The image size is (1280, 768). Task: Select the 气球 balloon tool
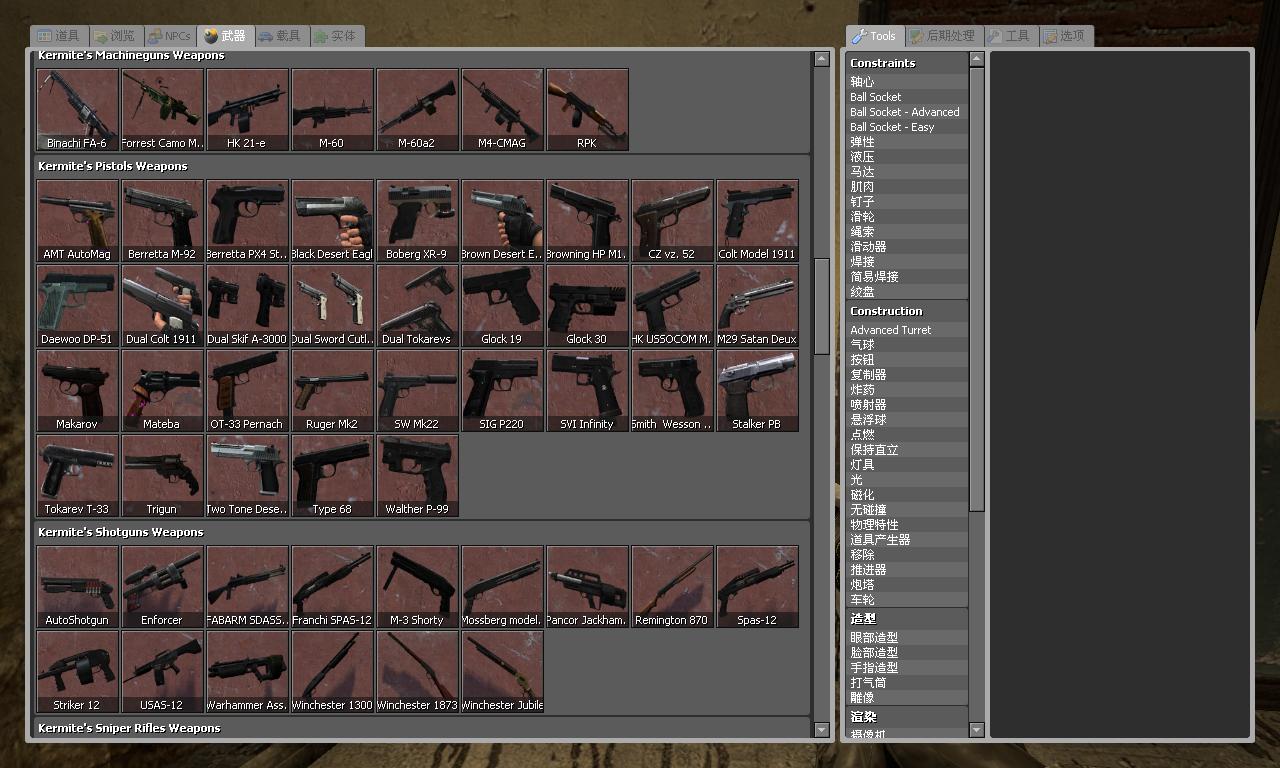906,345
